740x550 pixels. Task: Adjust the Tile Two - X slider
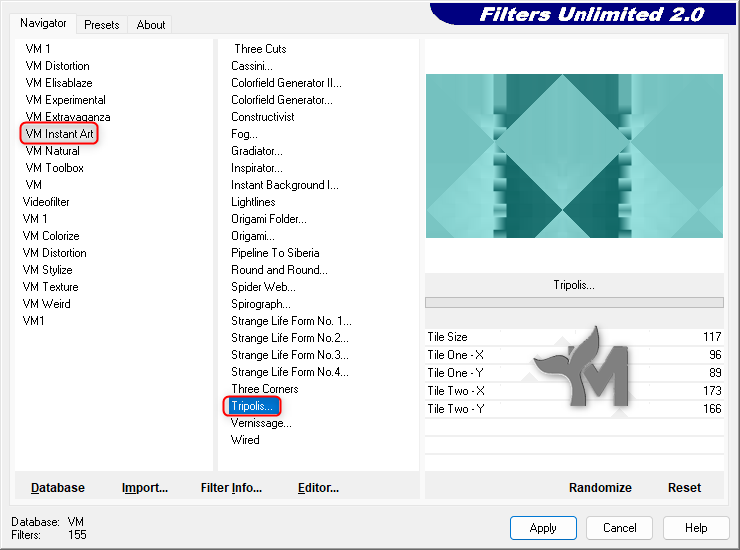[x=574, y=391]
